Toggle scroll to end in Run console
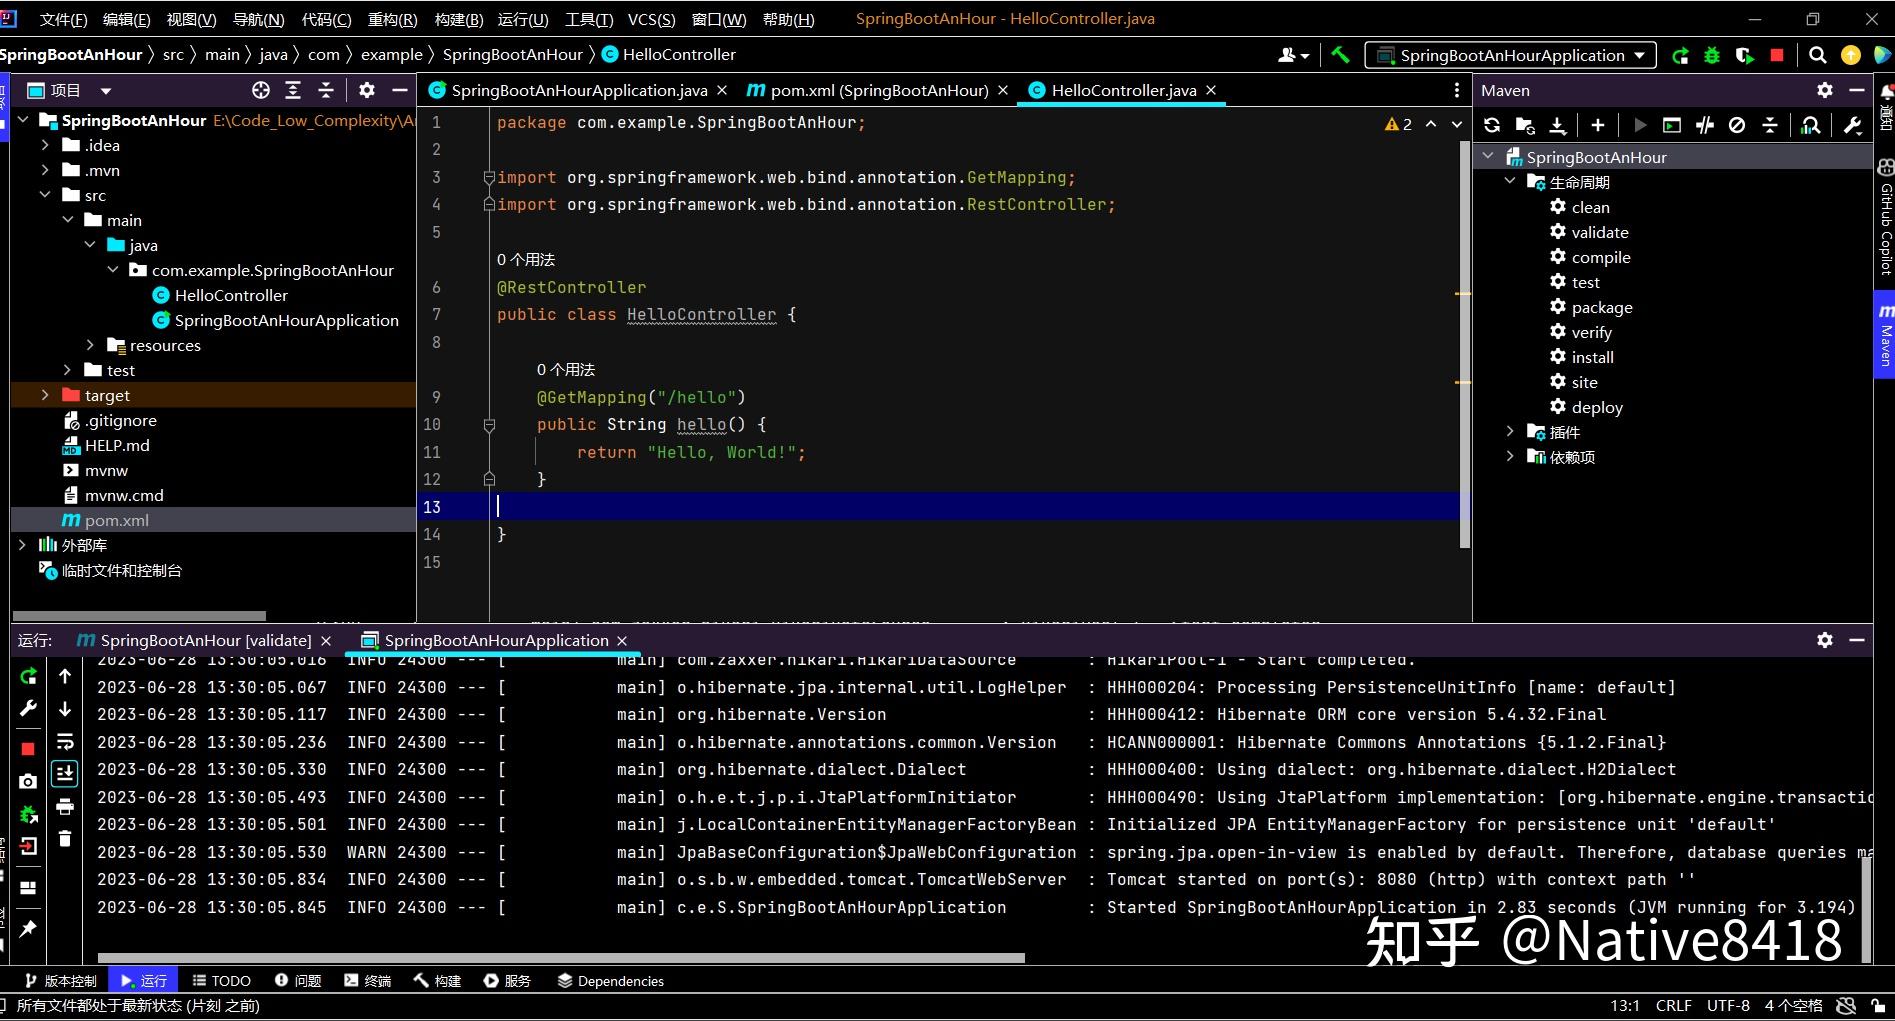The image size is (1895, 1021). coord(65,773)
